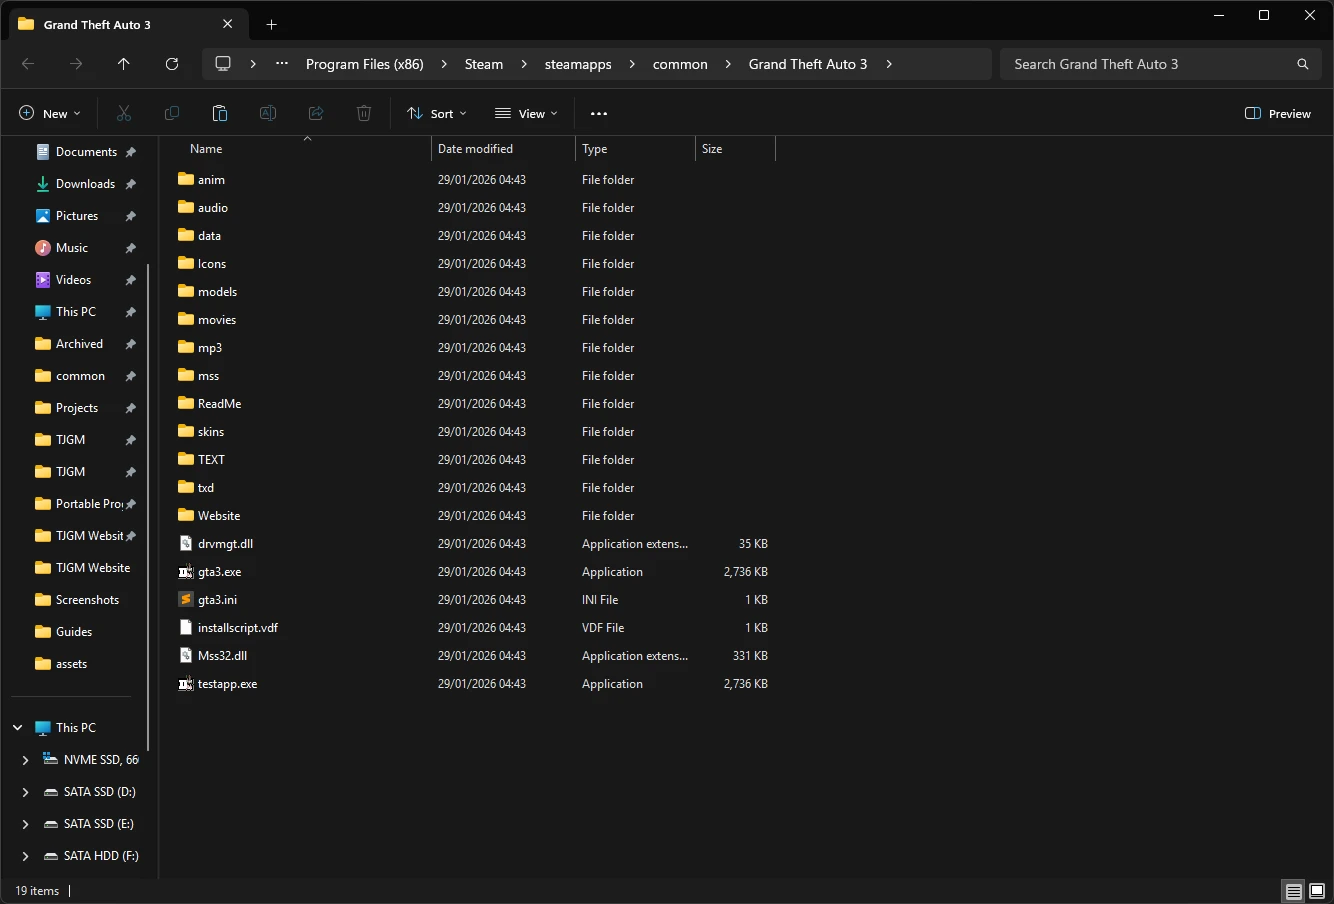
Task: Select the Grand Theft Auto 3 tab
Action: click(100, 24)
